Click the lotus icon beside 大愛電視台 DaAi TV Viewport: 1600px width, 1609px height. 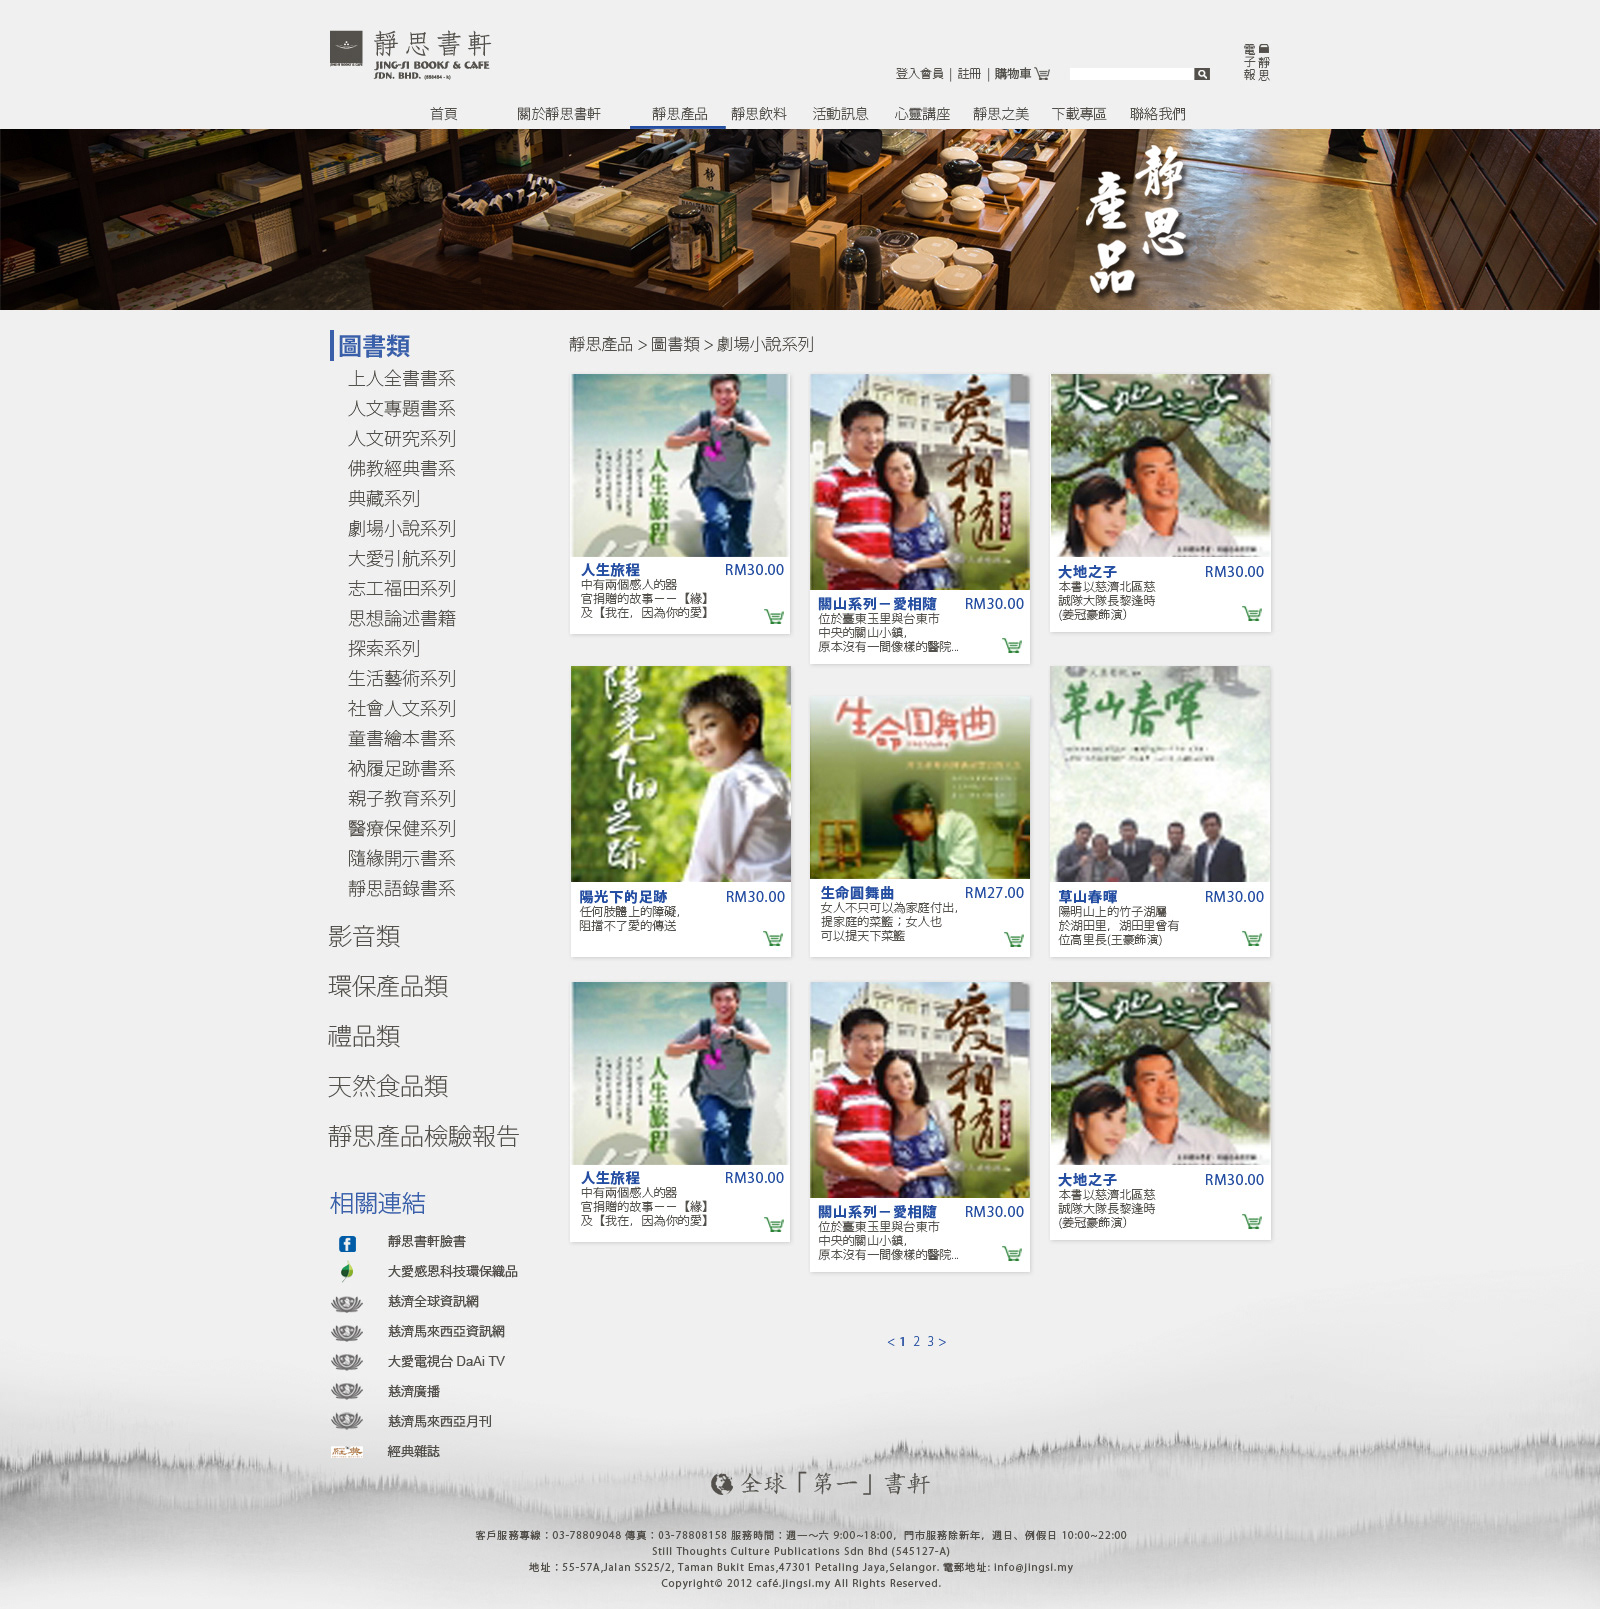347,1362
